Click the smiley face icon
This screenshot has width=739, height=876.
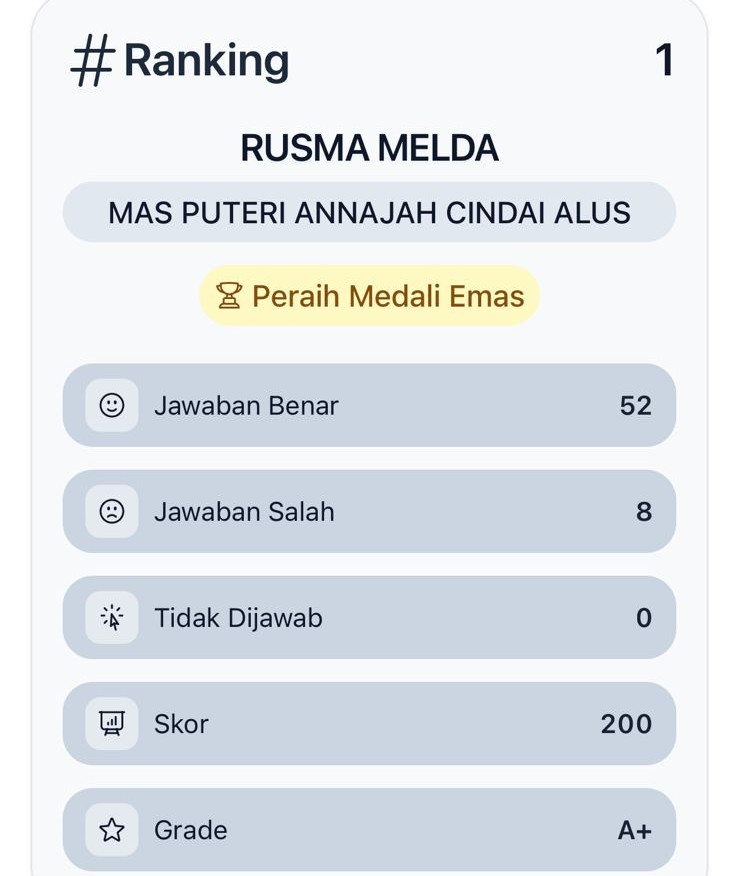tap(112, 405)
